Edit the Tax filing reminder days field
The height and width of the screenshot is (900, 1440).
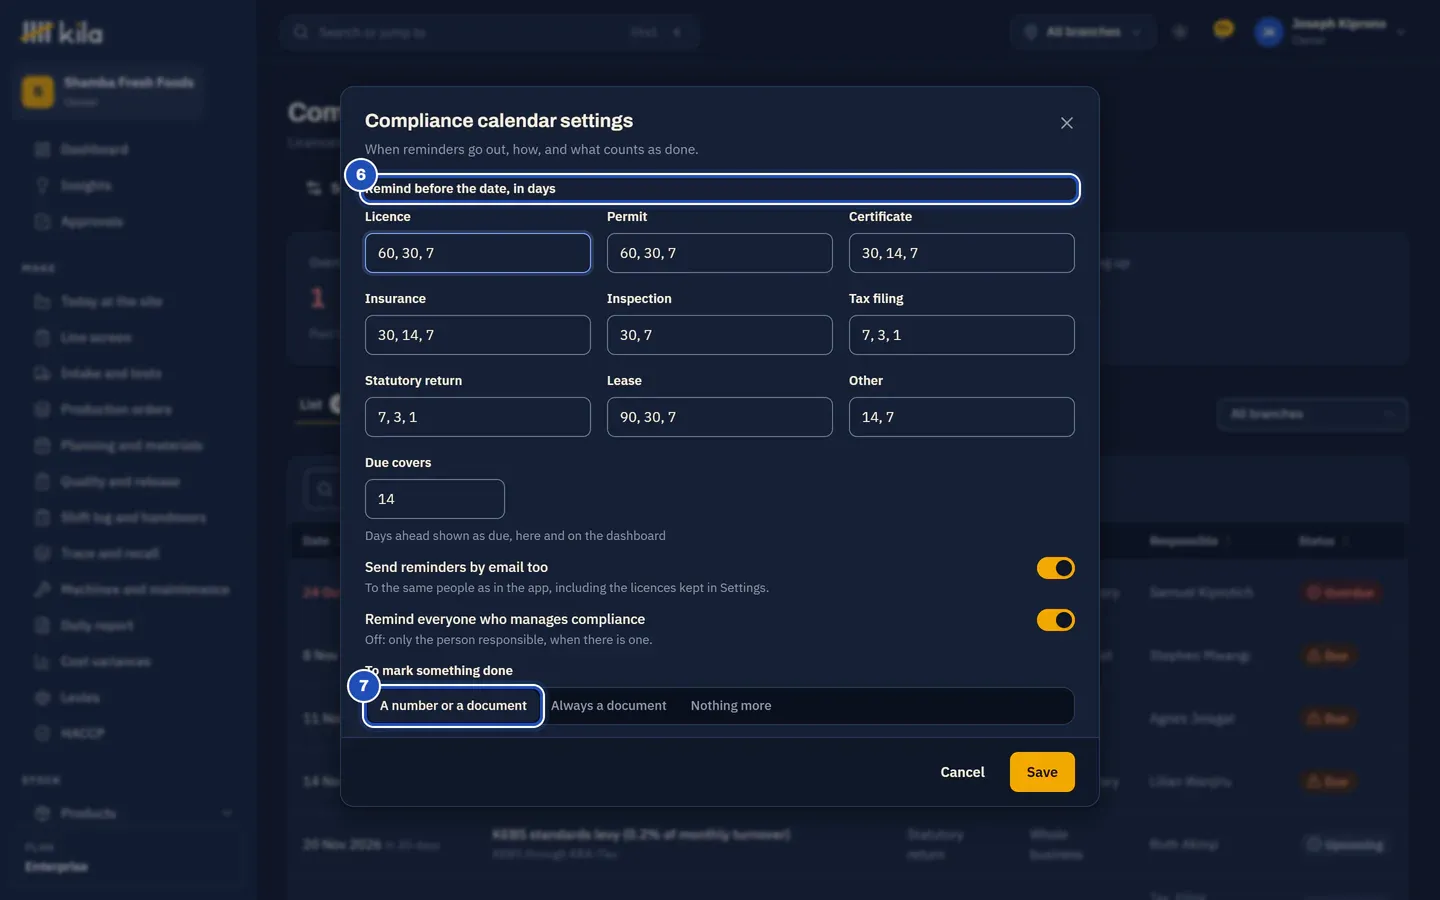(x=962, y=335)
